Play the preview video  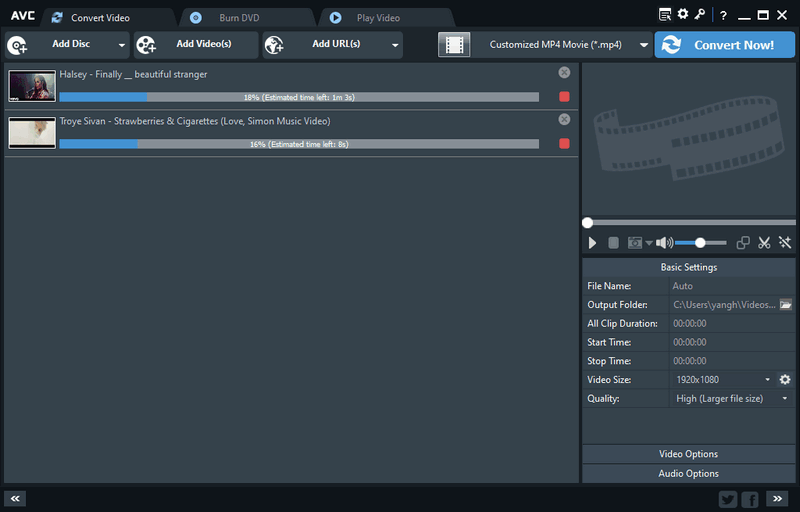pyautogui.click(x=592, y=243)
